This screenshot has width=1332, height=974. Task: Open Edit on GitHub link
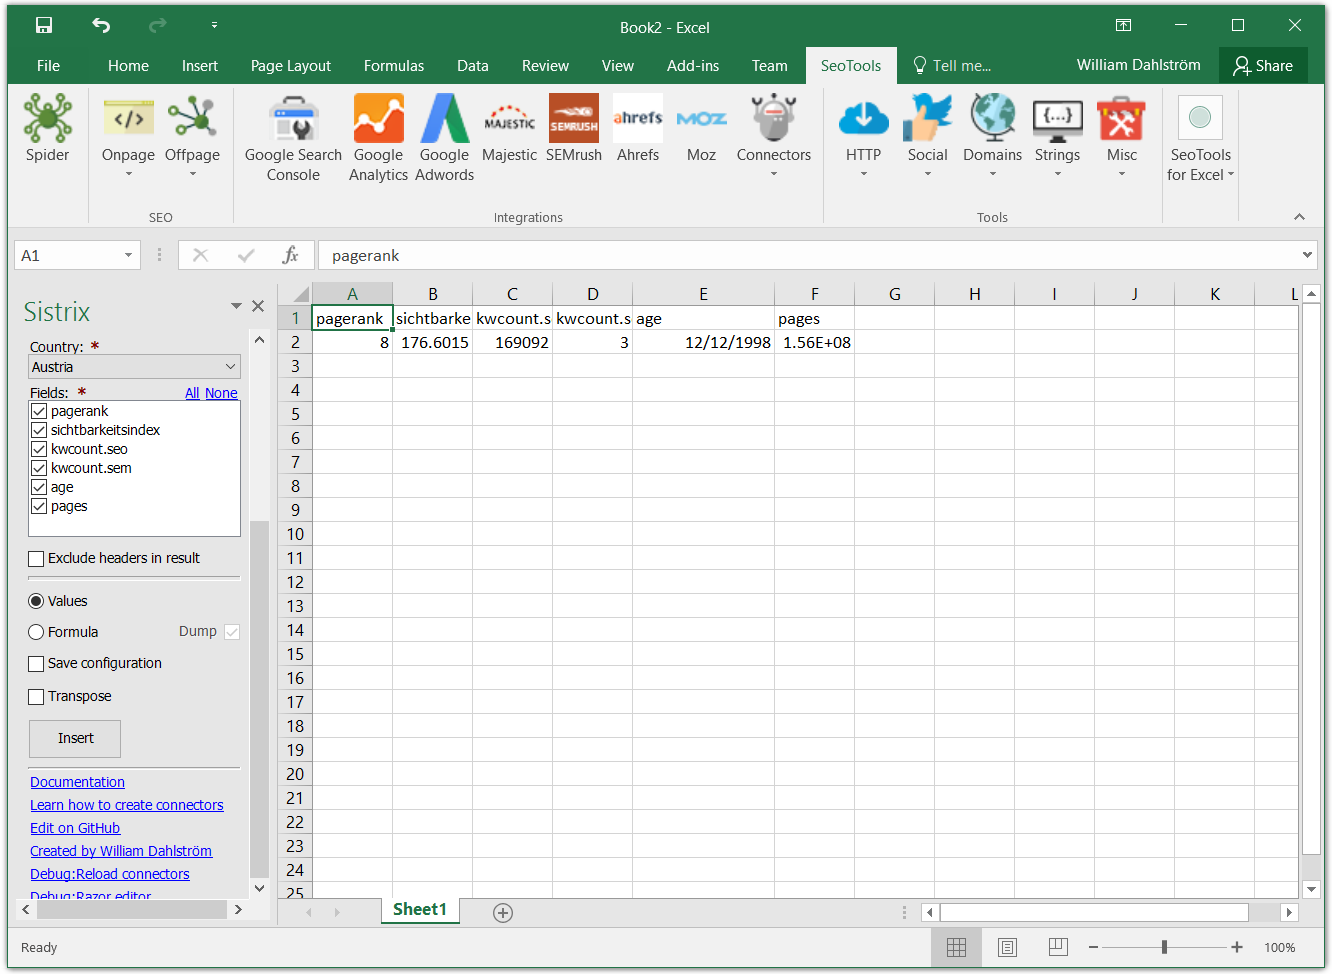click(75, 828)
